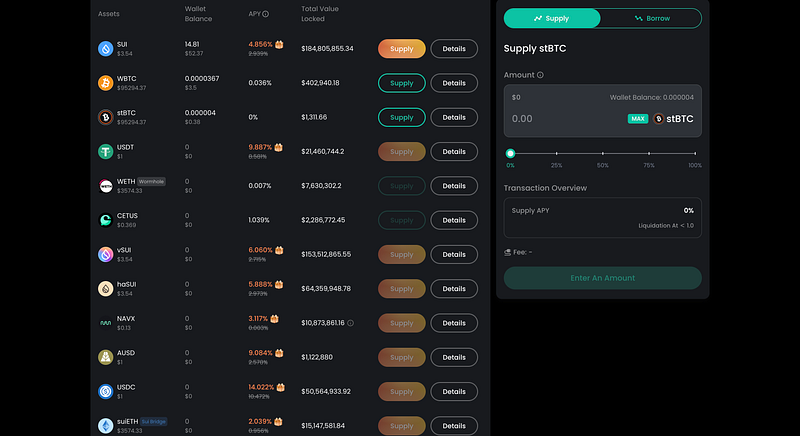Viewport: 800px width, 436px height.
Task: Set amount slider to 50% mark
Action: tap(603, 153)
